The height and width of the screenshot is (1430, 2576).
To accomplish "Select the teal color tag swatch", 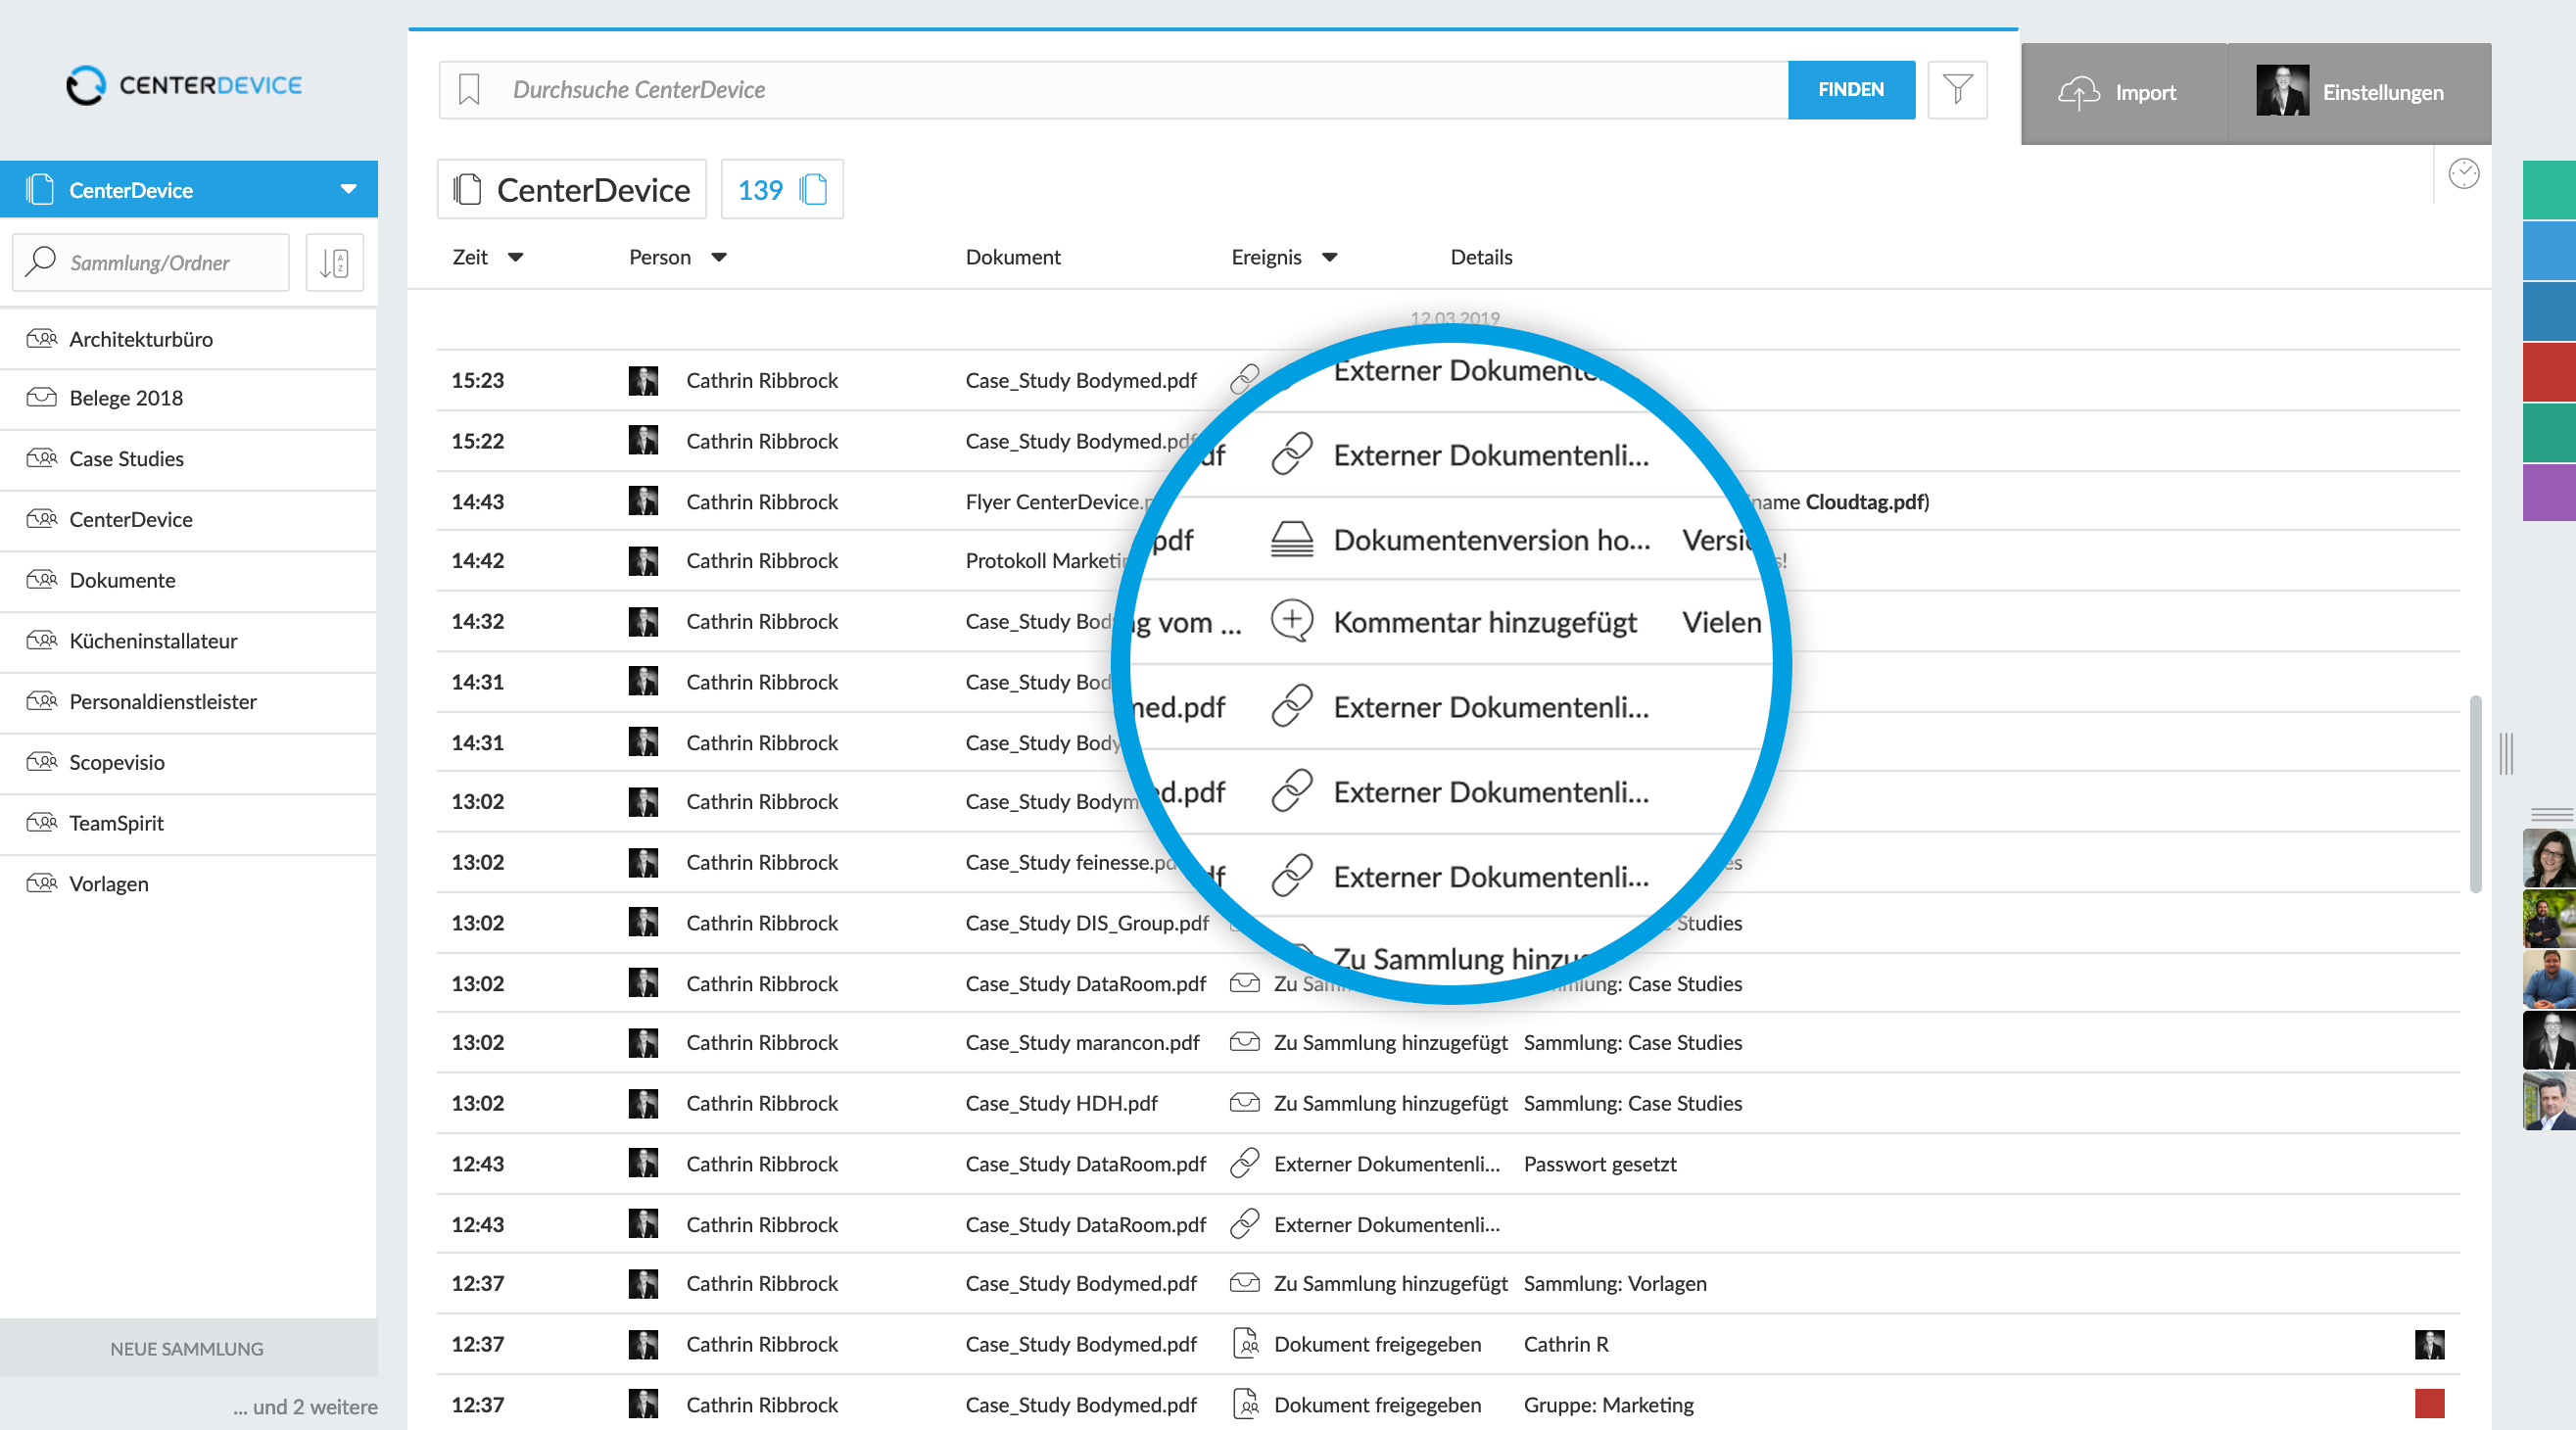I will (2549, 189).
